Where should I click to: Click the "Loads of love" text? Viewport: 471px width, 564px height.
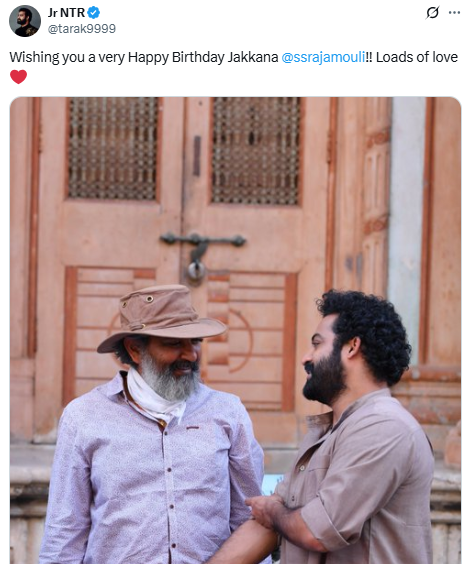pyautogui.click(x=417, y=57)
